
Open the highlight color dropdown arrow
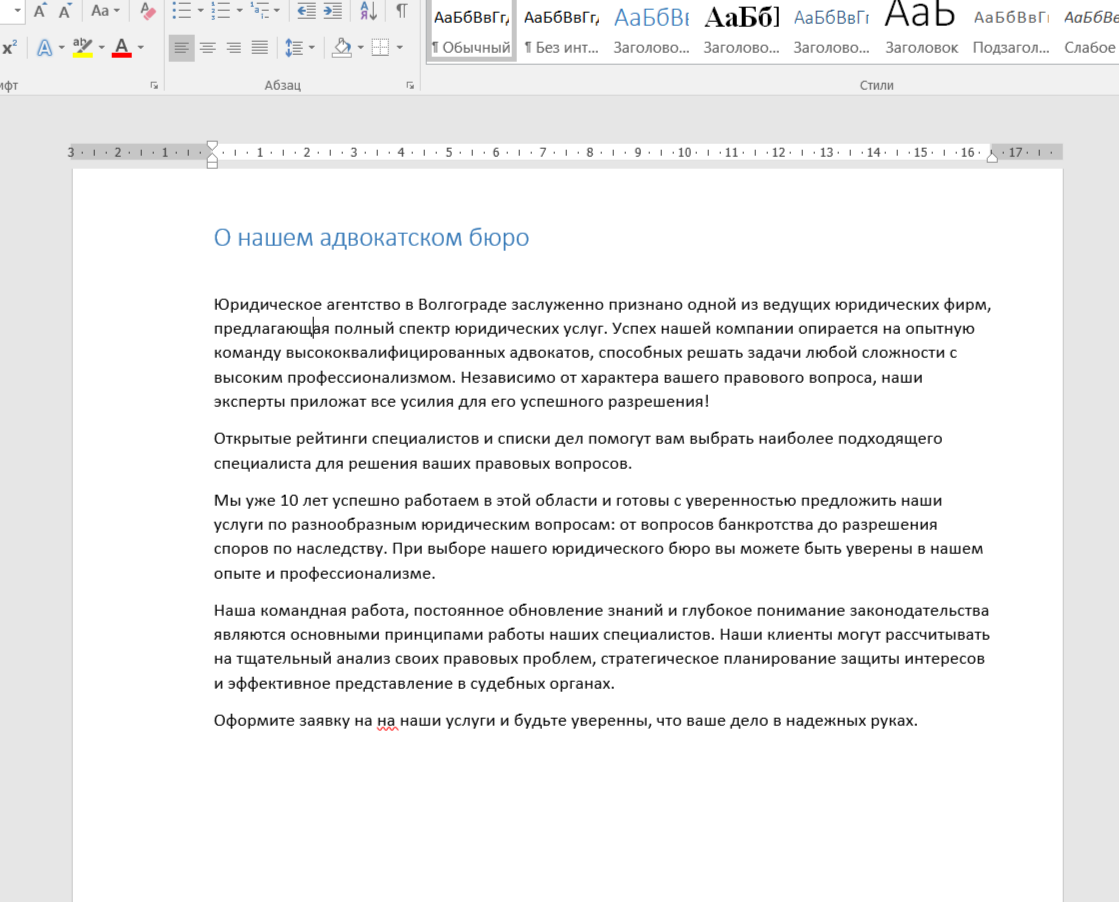[x=101, y=48]
